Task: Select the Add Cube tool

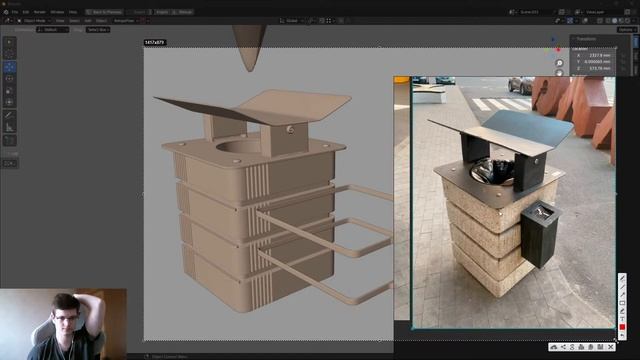Action: [9, 140]
